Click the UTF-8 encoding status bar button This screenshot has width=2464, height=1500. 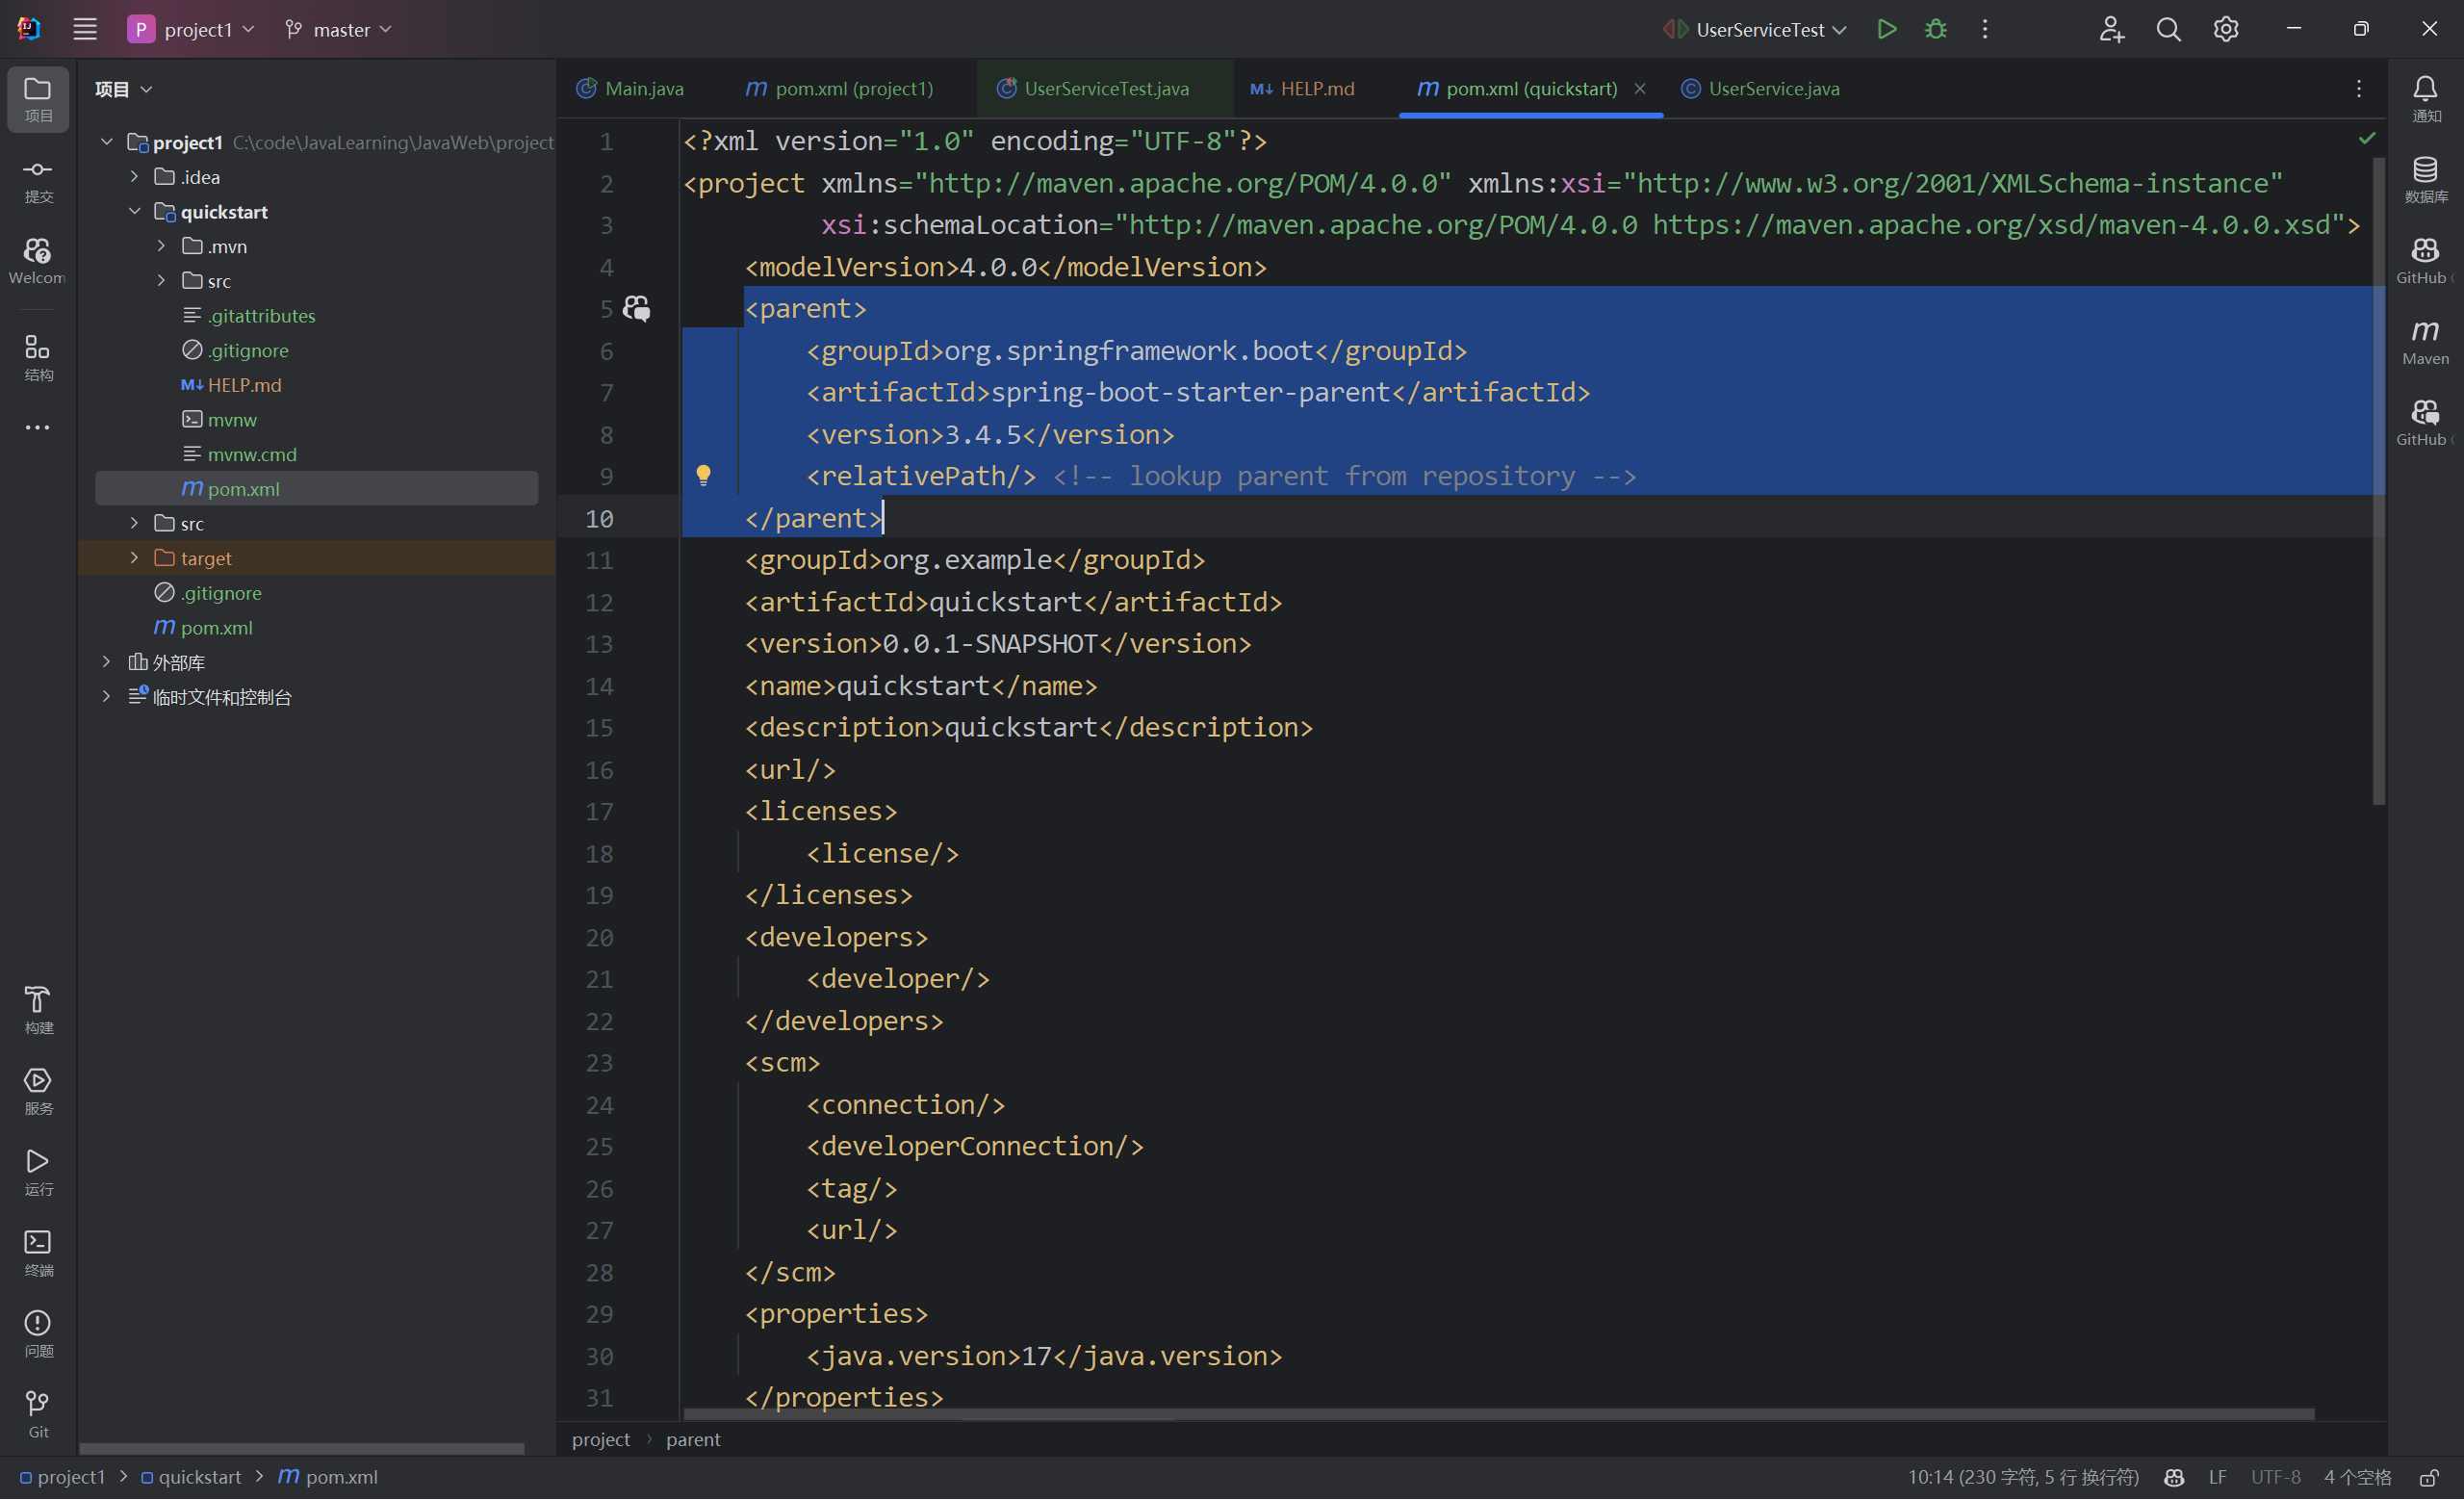2275,1477
